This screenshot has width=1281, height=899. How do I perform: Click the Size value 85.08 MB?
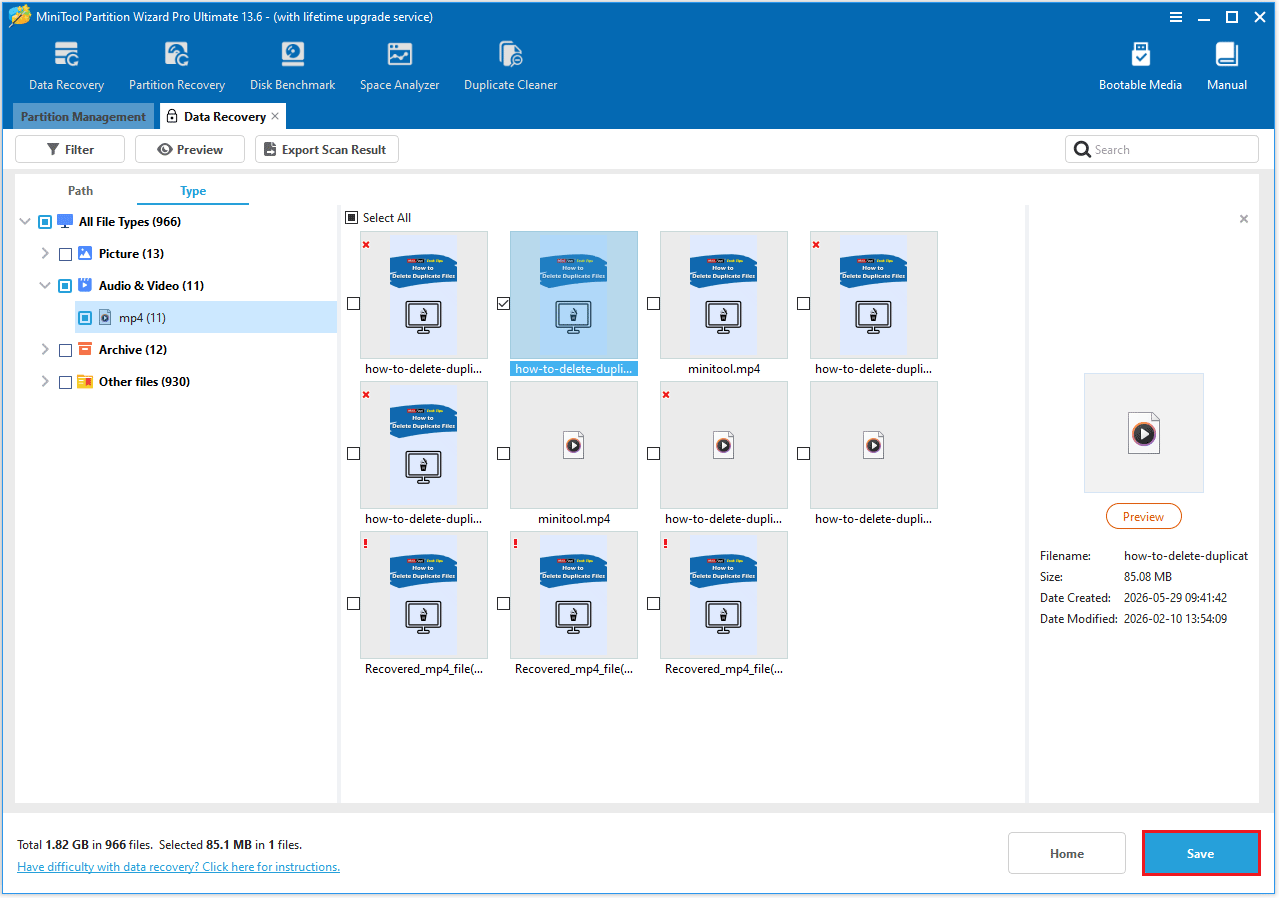[1150, 577]
